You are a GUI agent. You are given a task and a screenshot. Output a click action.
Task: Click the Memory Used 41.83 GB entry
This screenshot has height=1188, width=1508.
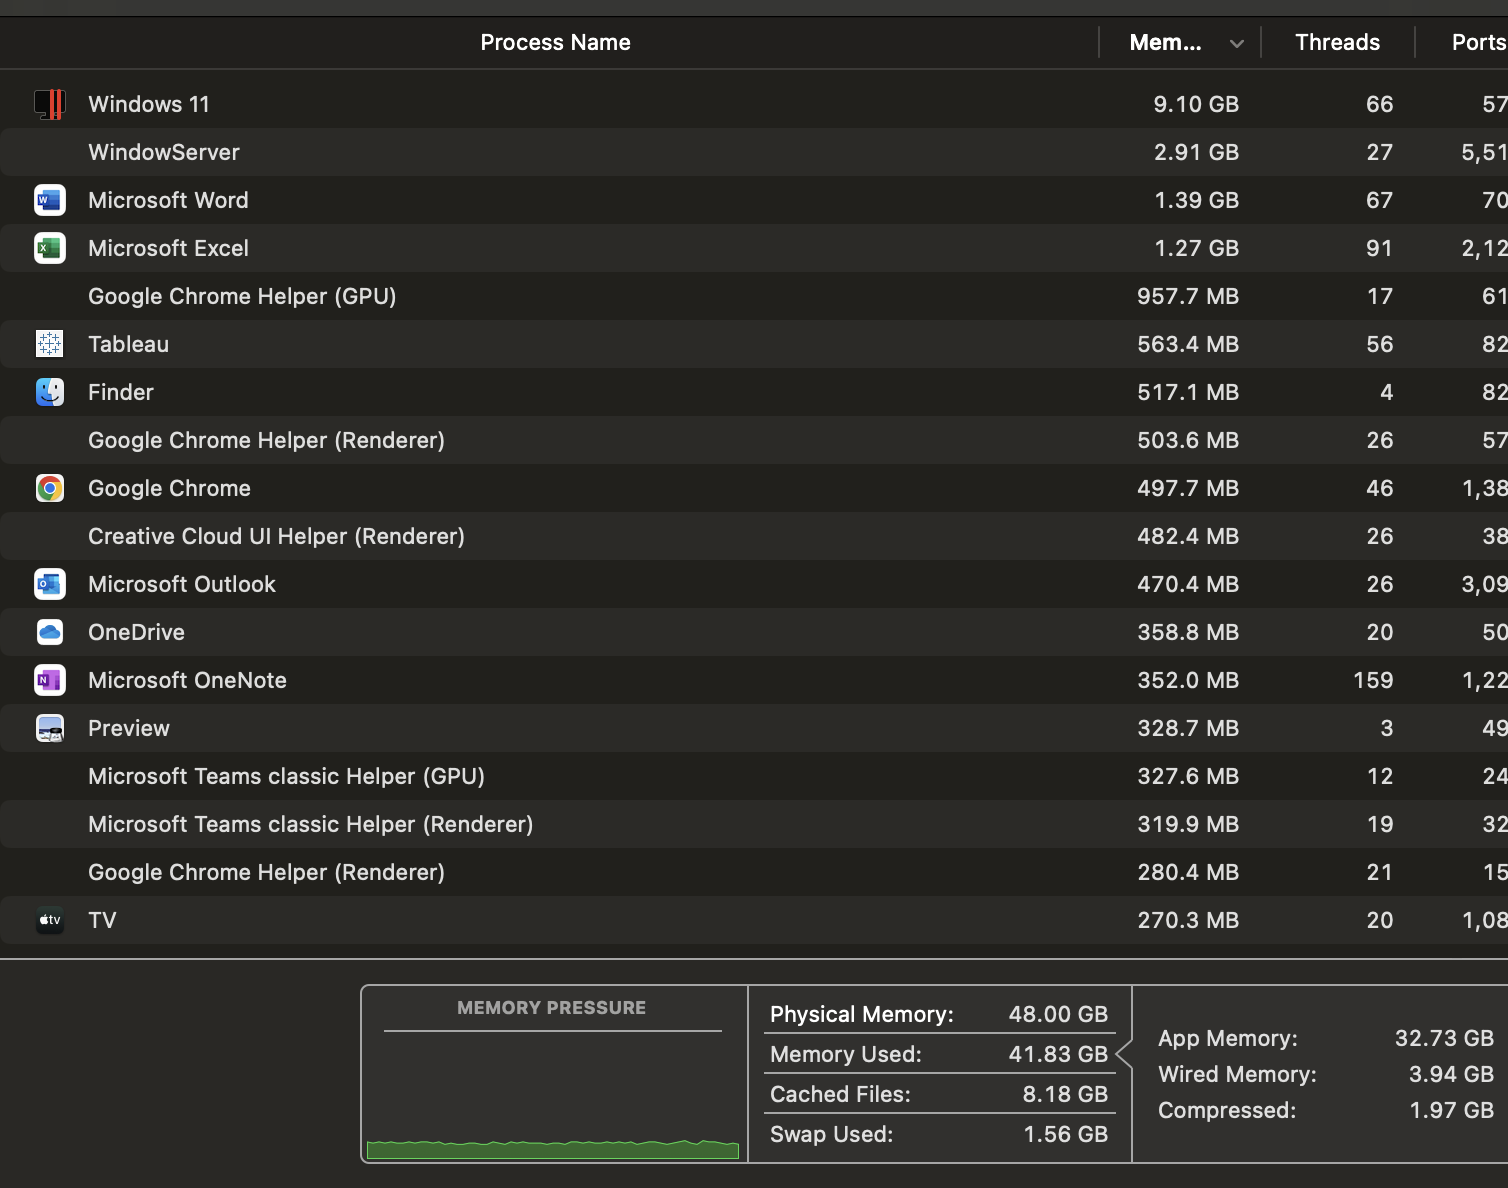[x=939, y=1054]
